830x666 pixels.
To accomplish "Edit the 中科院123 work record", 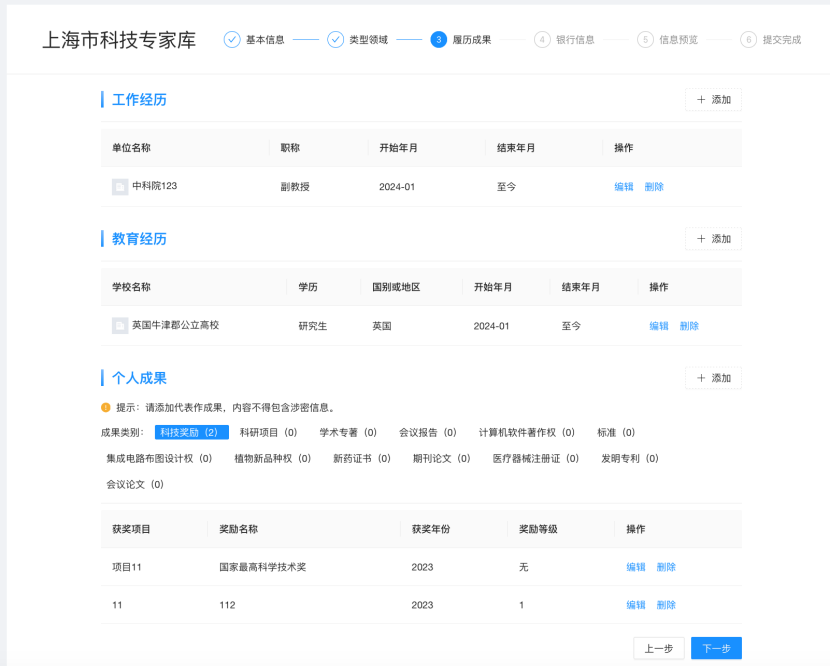I will click(x=624, y=187).
